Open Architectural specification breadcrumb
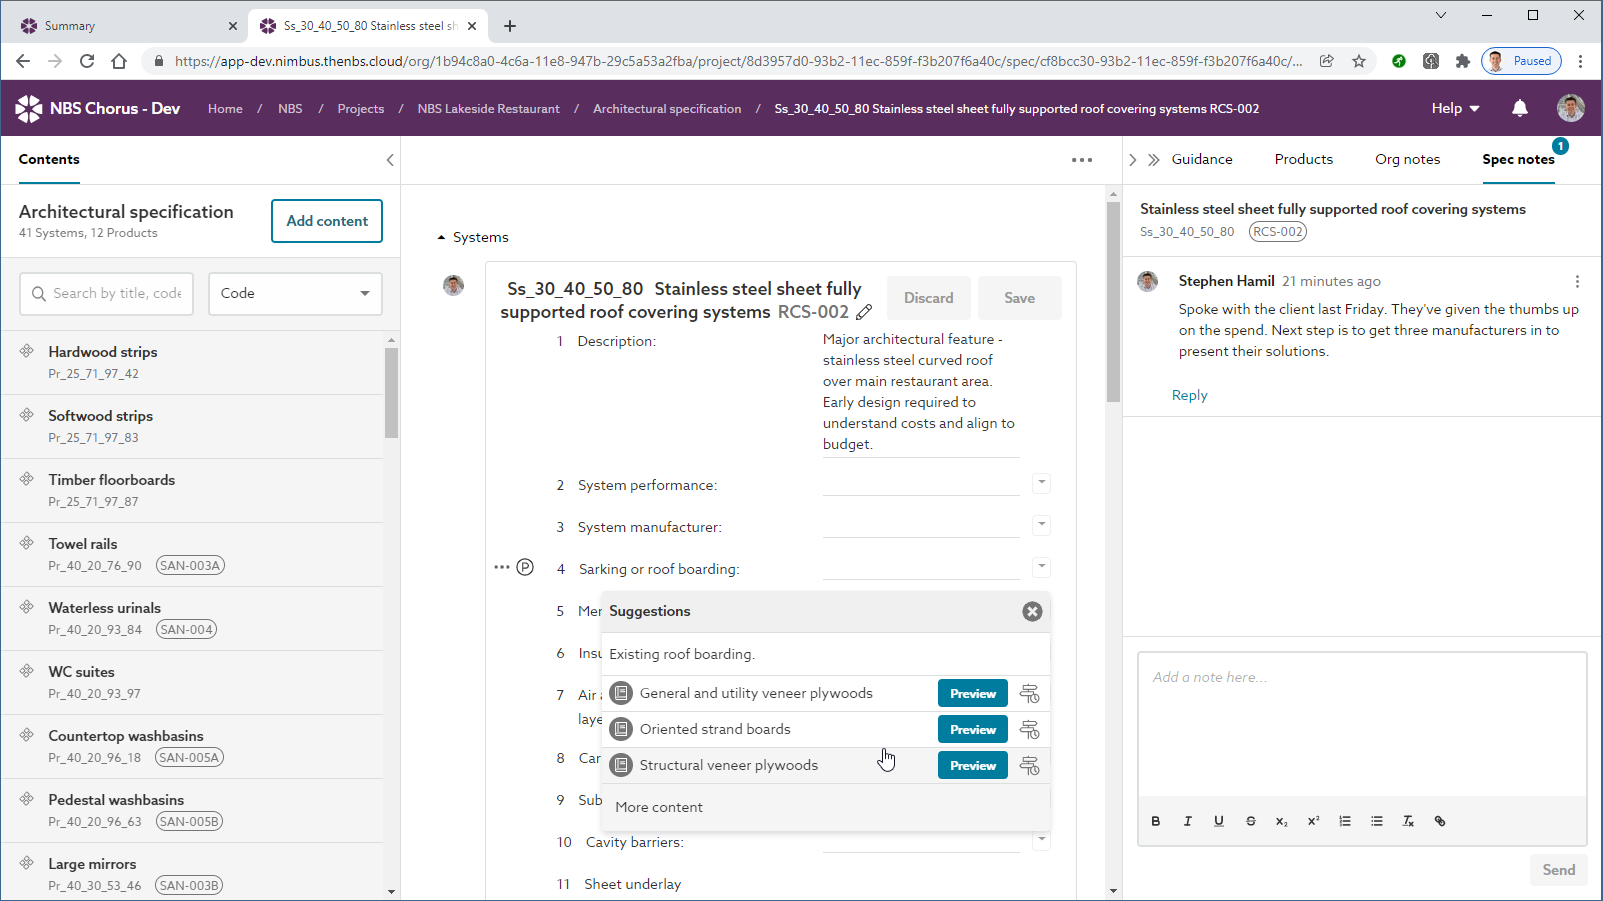Image resolution: width=1603 pixels, height=901 pixels. point(667,109)
